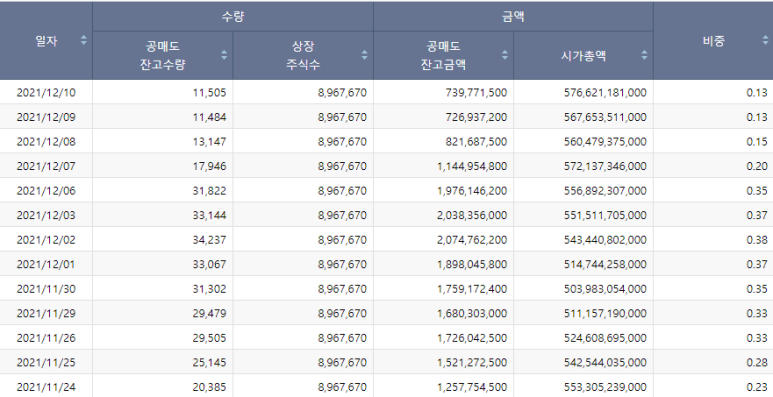This screenshot has height=397, width=773.
Task: Click short balance quantity 31,822
Action: coord(210,190)
